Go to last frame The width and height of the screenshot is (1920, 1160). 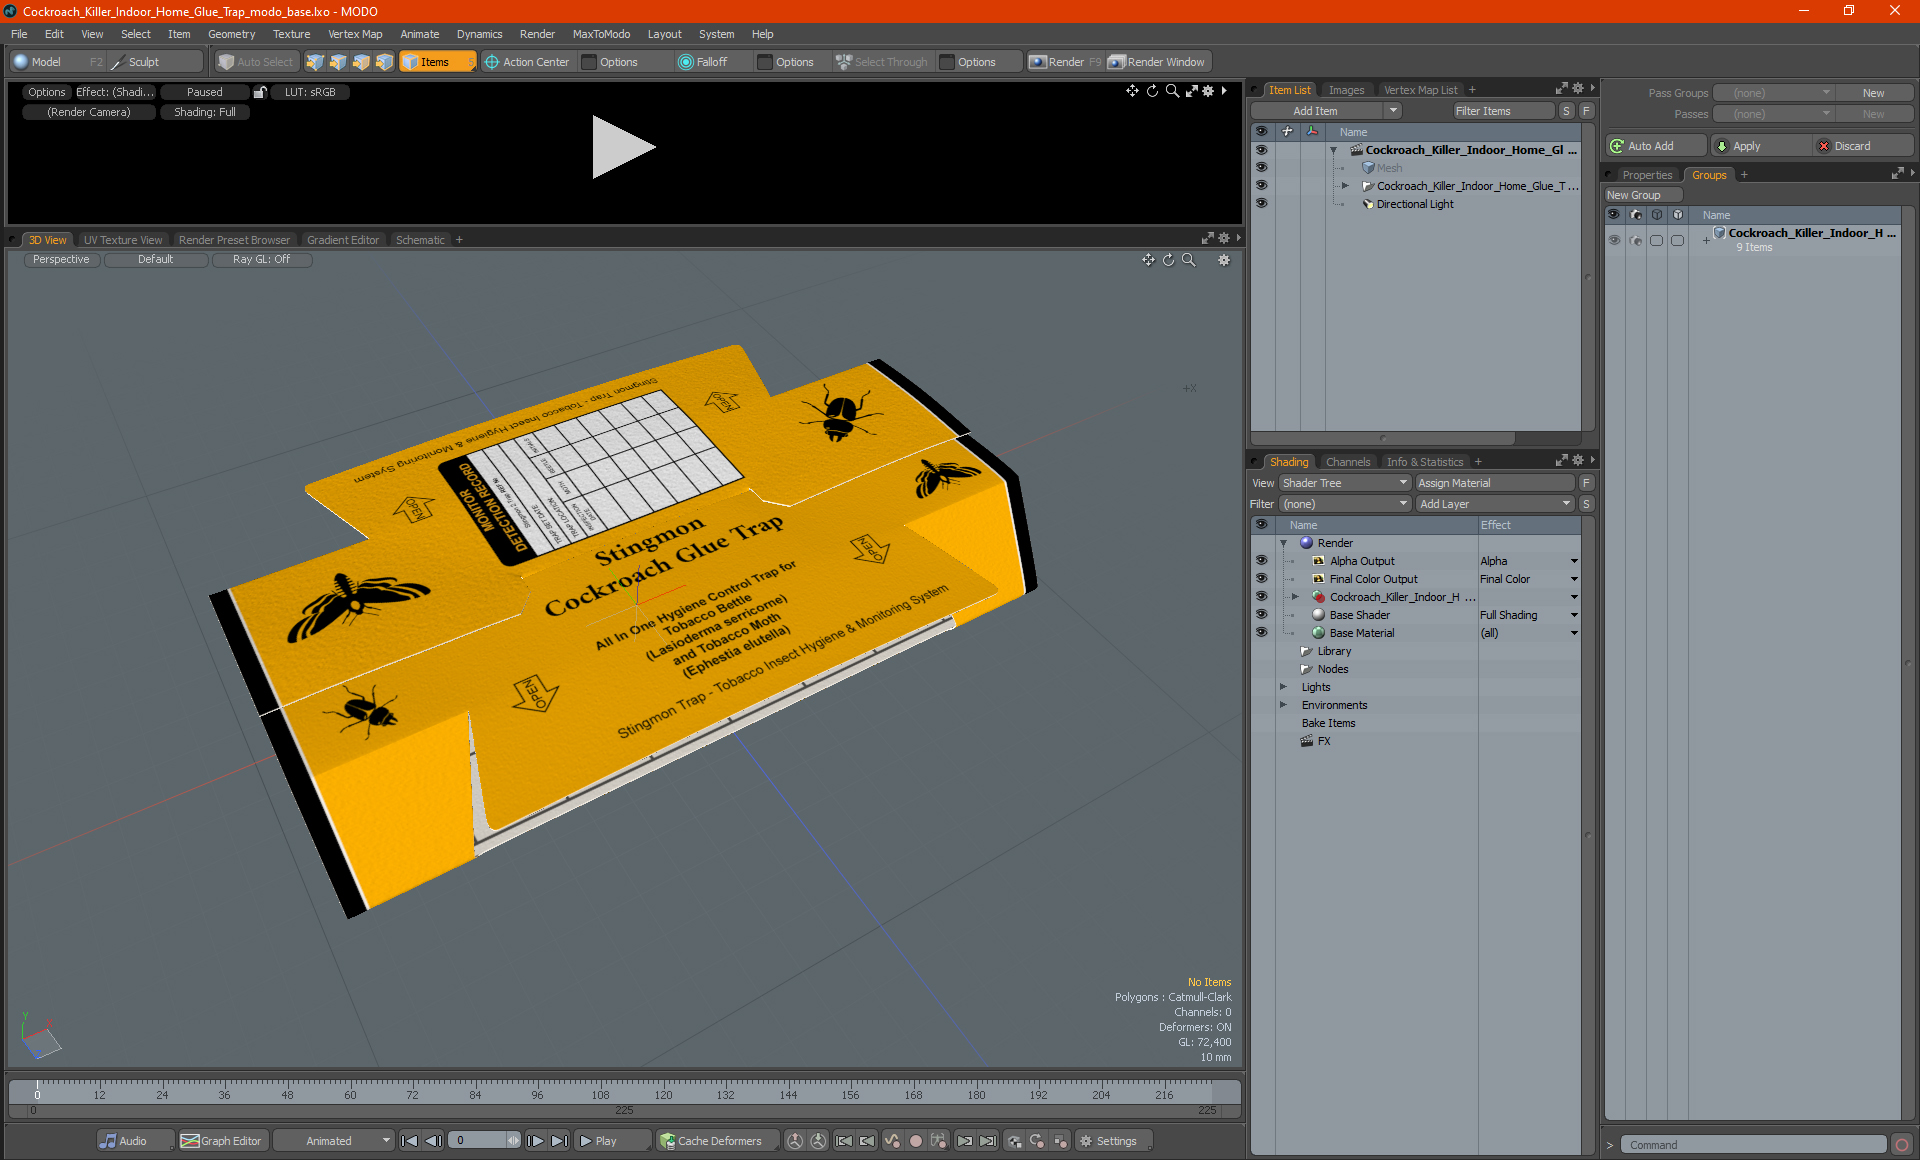[x=559, y=1141]
